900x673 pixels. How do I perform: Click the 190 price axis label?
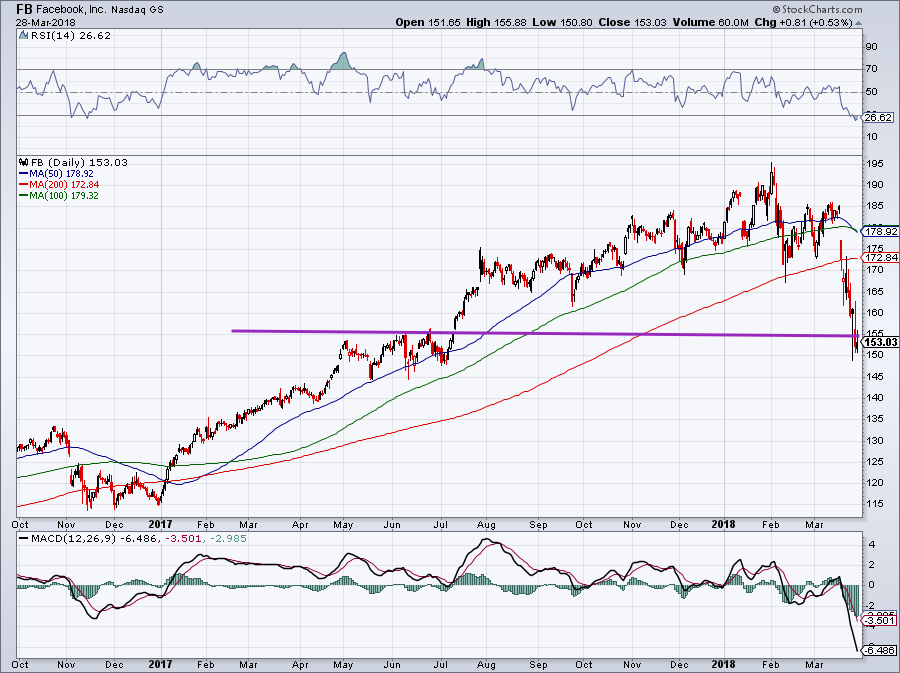click(875, 185)
